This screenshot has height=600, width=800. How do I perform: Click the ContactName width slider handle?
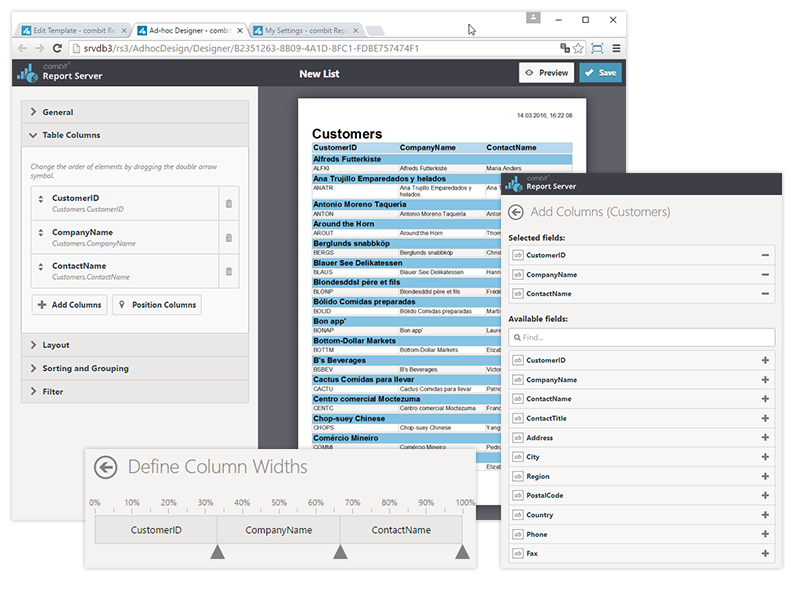[x=462, y=552]
